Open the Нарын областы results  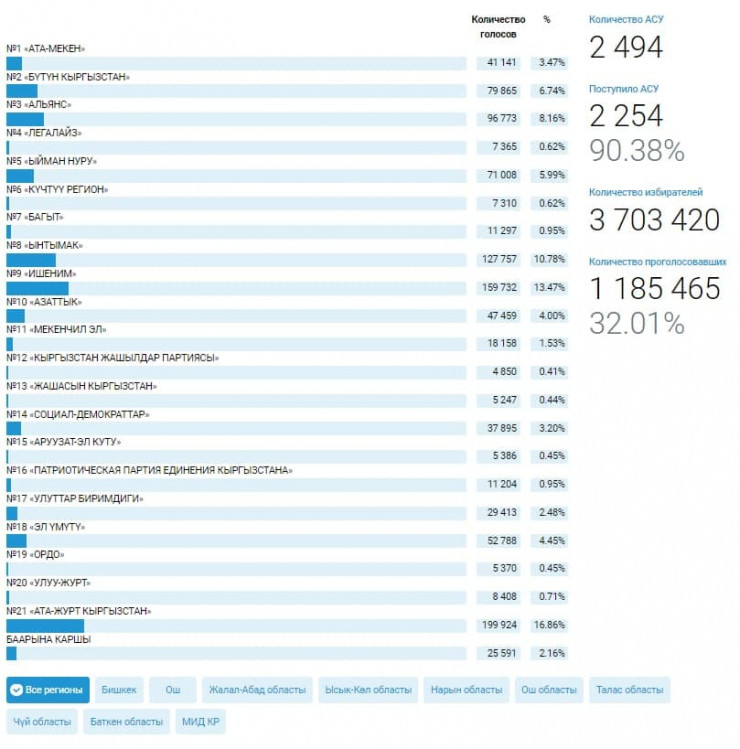tap(466, 690)
